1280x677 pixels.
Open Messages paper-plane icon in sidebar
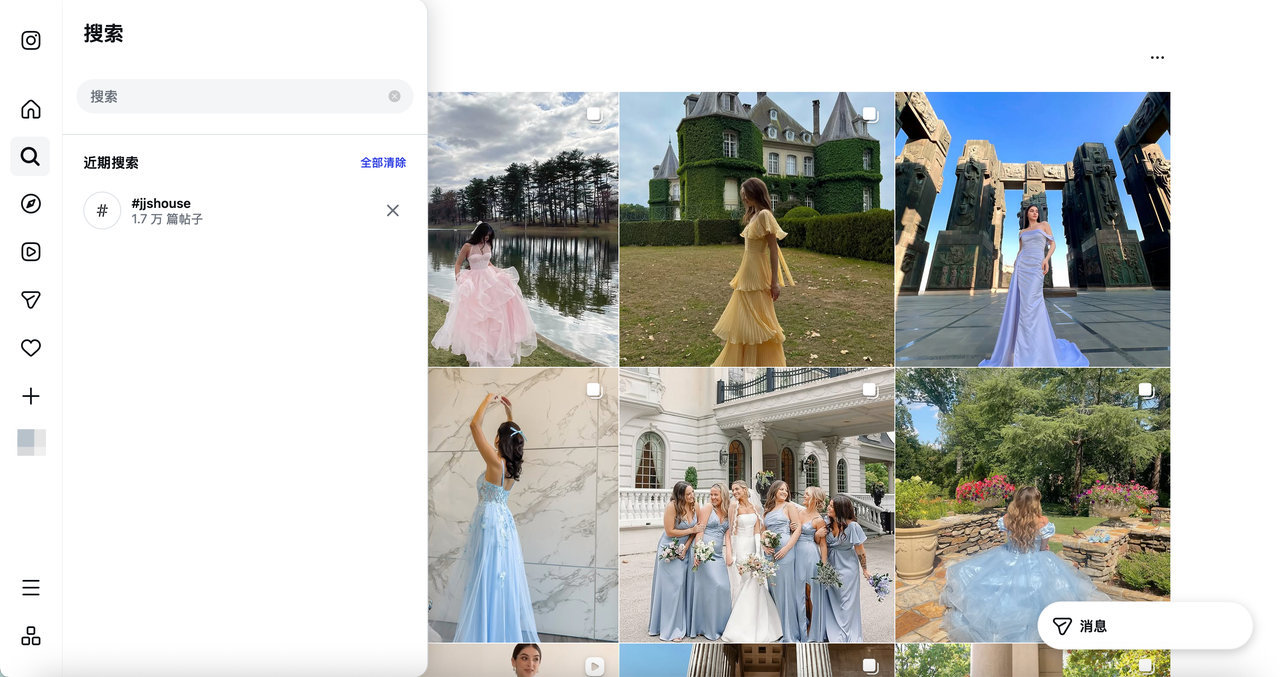click(x=31, y=300)
